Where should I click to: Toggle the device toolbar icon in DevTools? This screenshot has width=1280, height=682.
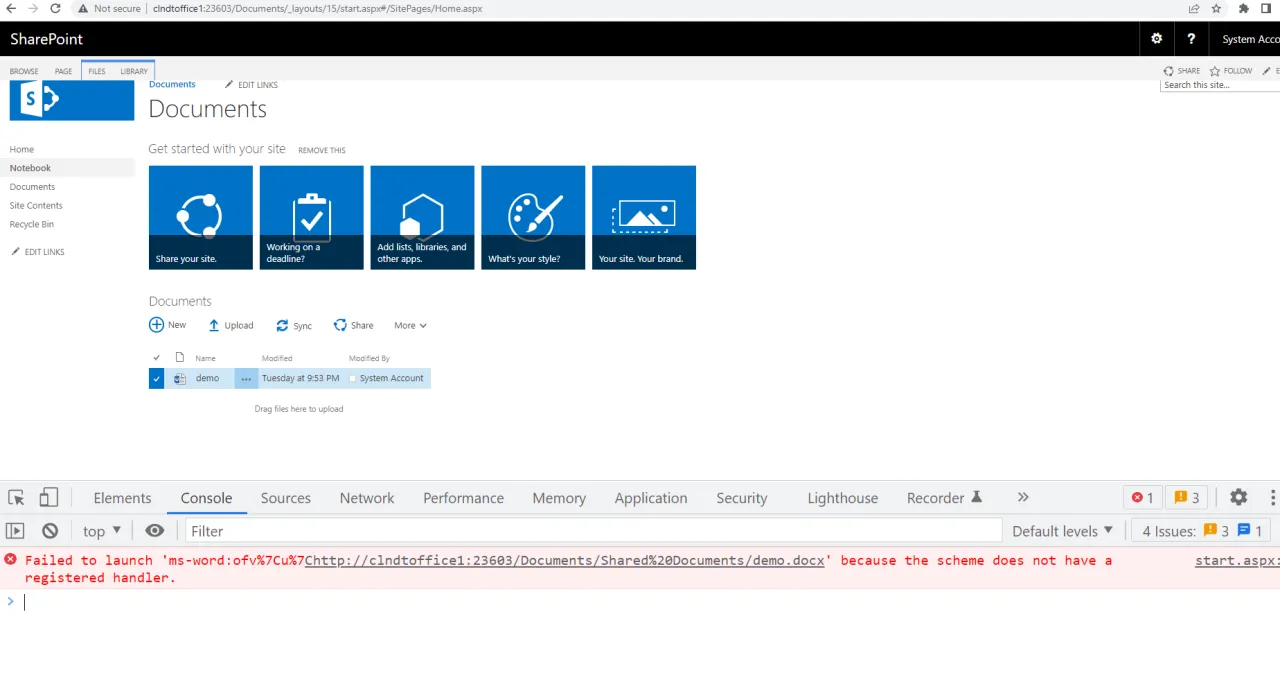point(48,498)
